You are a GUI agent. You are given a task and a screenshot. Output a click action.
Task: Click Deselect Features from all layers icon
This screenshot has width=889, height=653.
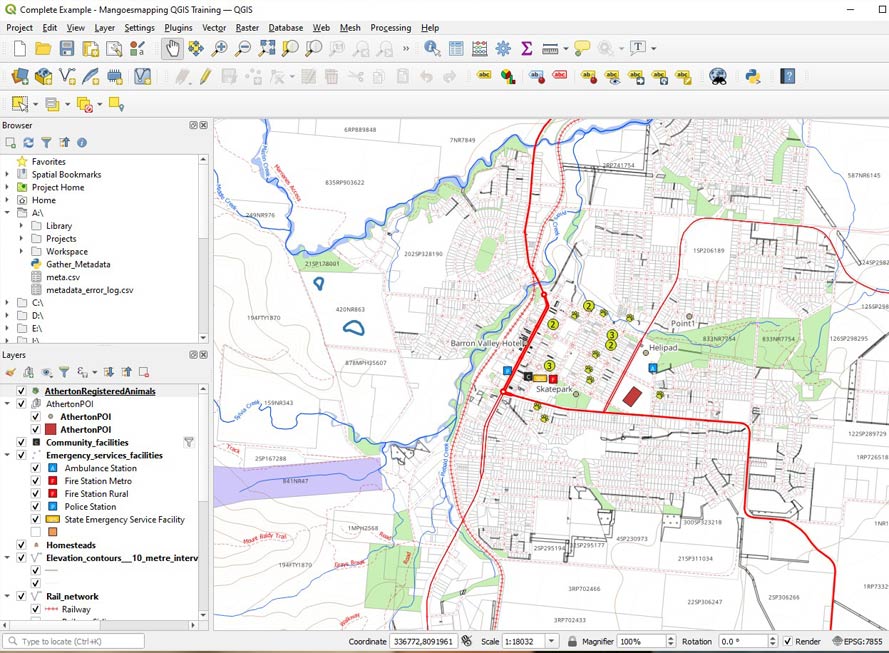tap(84, 105)
